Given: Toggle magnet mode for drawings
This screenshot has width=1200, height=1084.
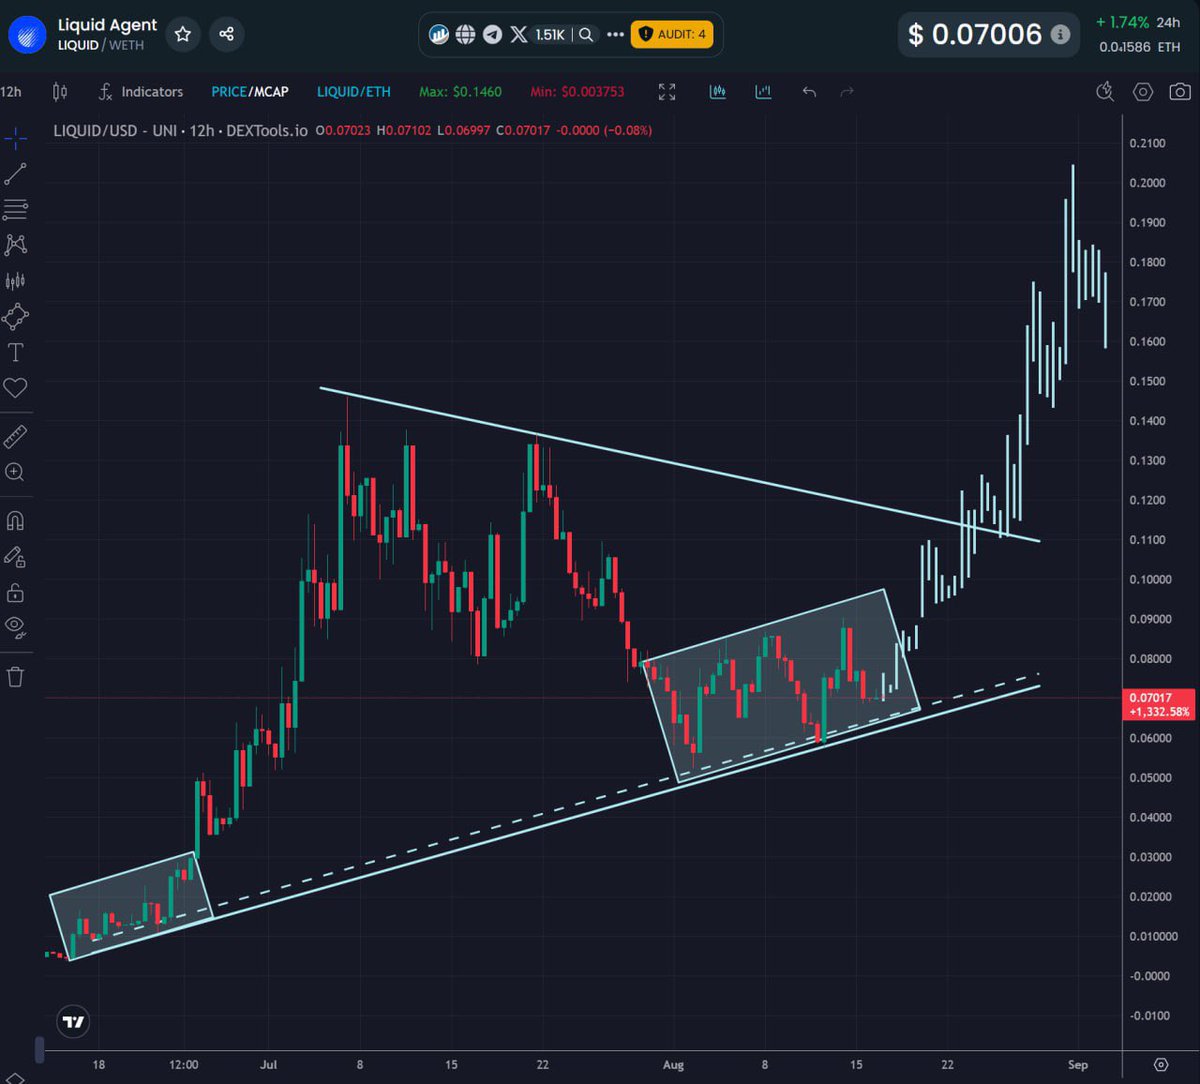Looking at the screenshot, I should 15,521.
